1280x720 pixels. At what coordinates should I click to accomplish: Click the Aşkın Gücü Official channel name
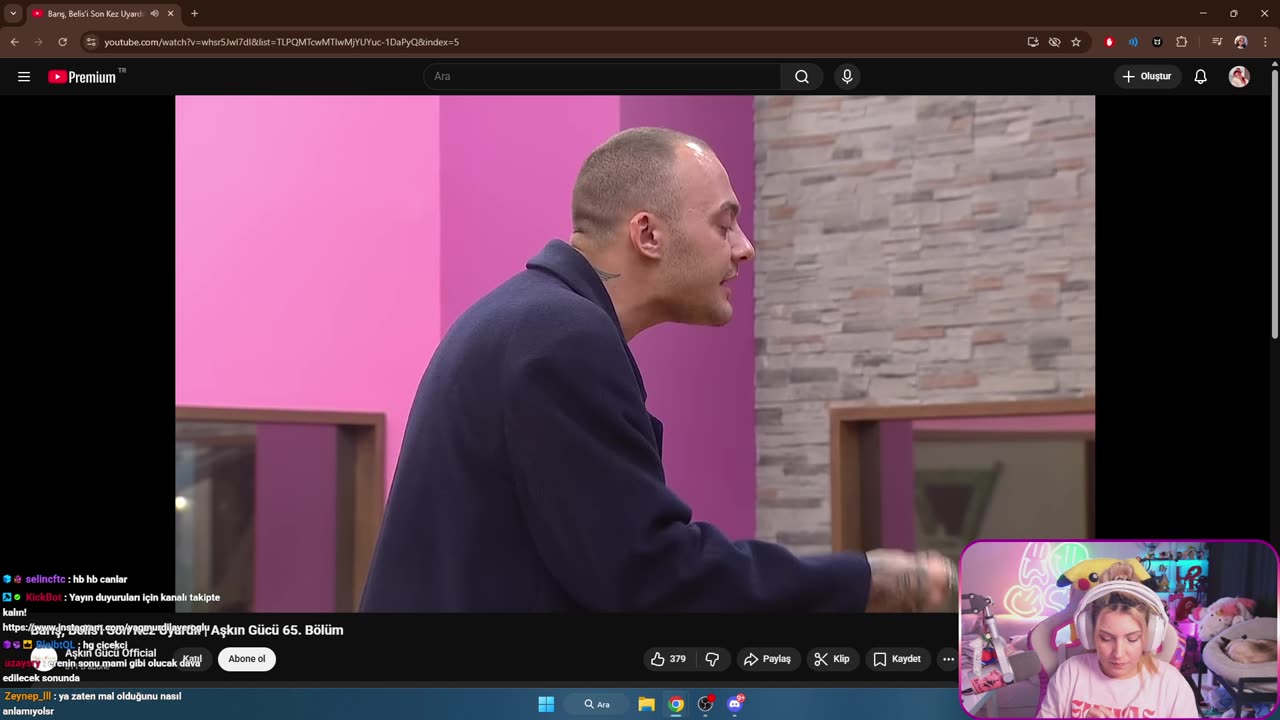click(111, 653)
